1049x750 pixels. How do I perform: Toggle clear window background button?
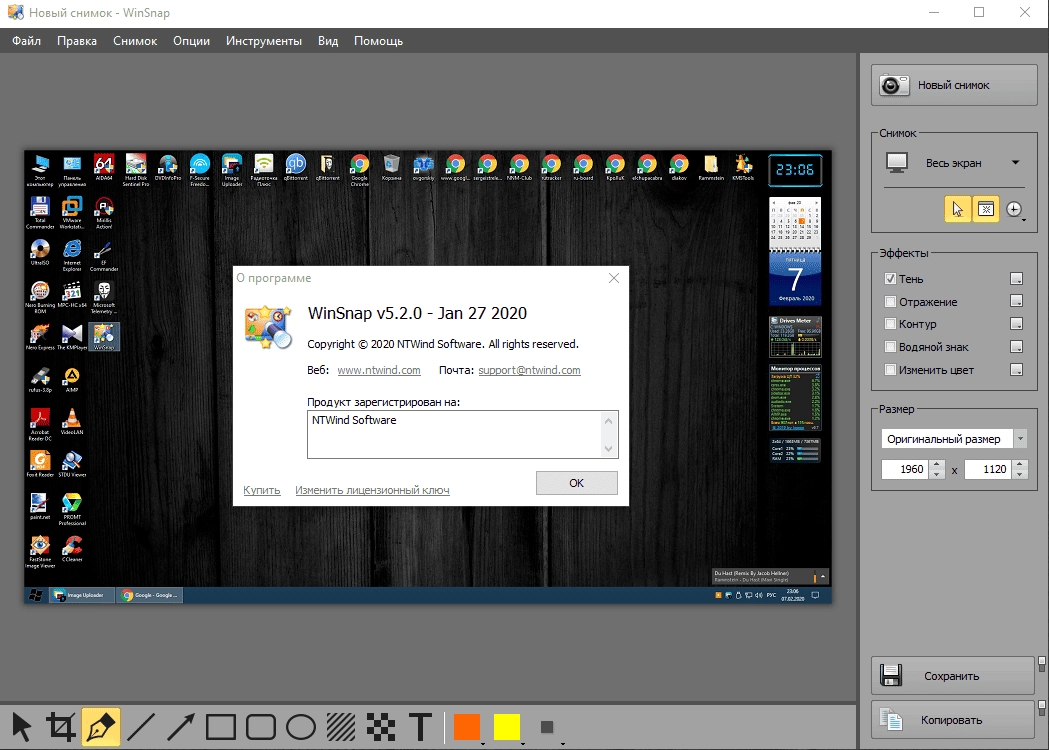985,209
